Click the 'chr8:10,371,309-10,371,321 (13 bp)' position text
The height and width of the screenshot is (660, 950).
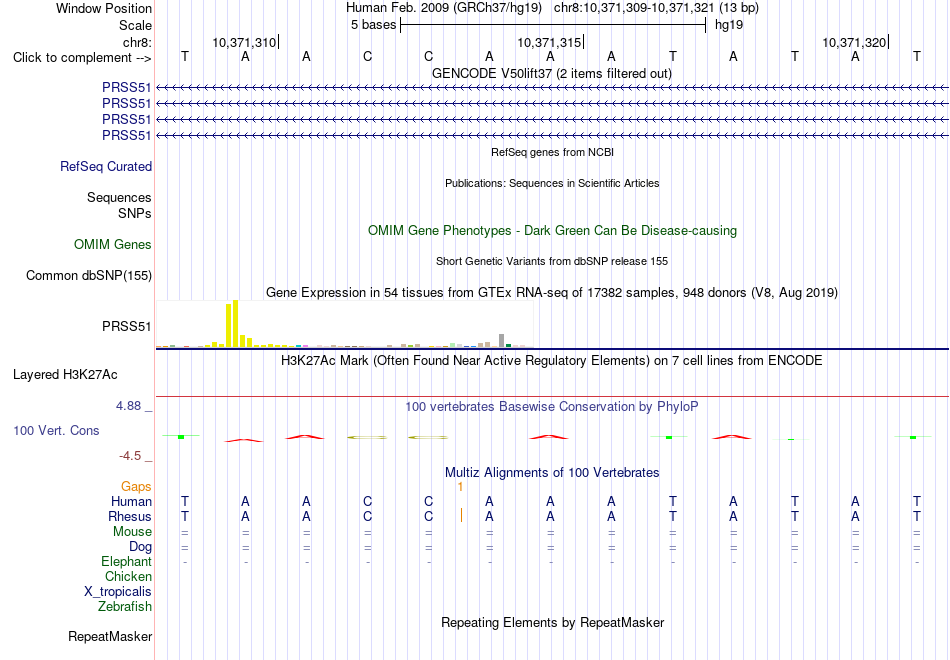point(656,8)
